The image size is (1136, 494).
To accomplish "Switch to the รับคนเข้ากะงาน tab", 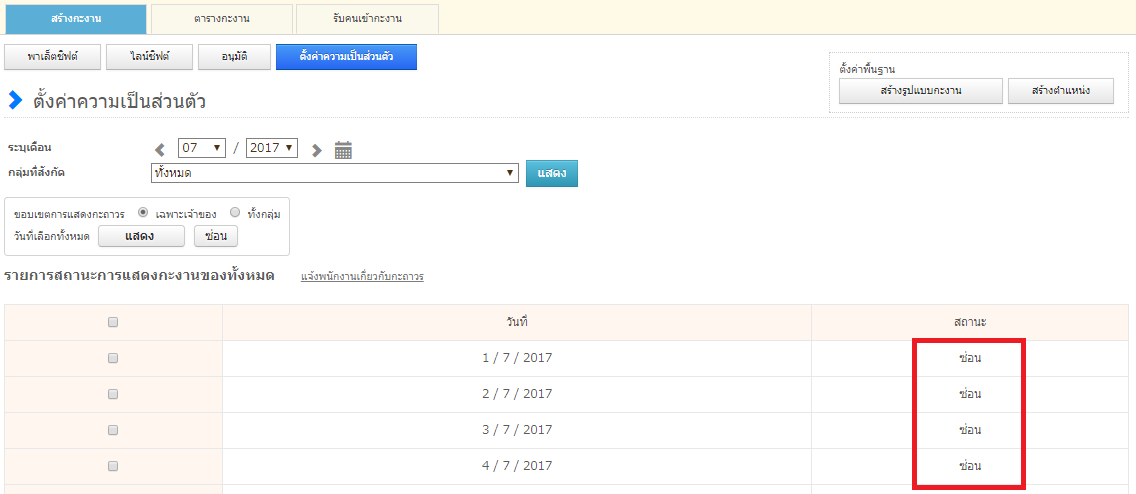I will [x=367, y=19].
